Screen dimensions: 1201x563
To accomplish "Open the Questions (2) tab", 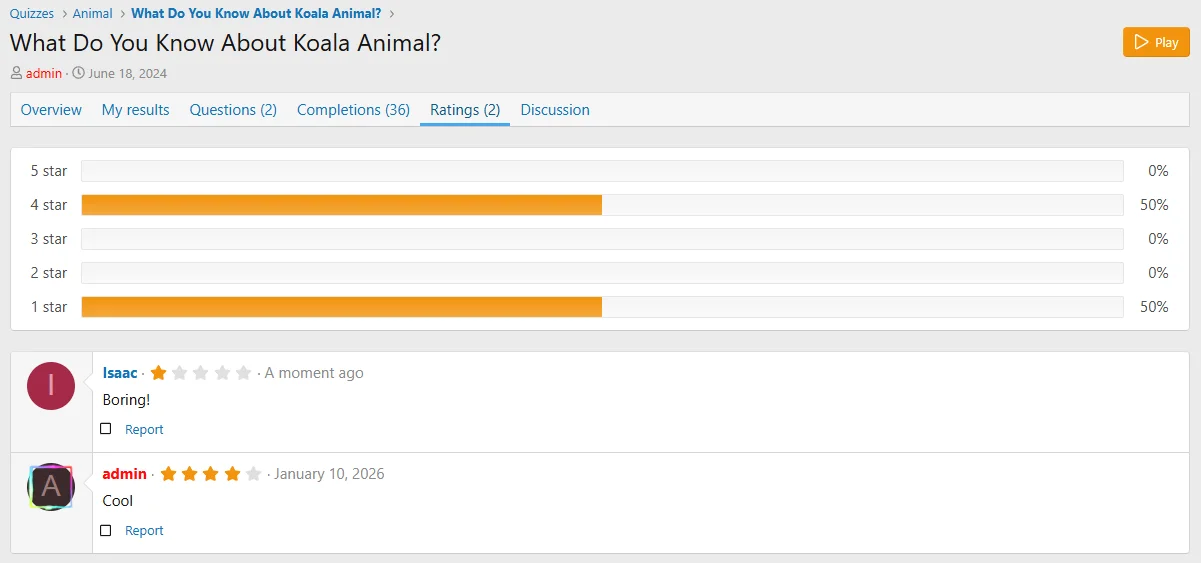I will click(x=233, y=110).
